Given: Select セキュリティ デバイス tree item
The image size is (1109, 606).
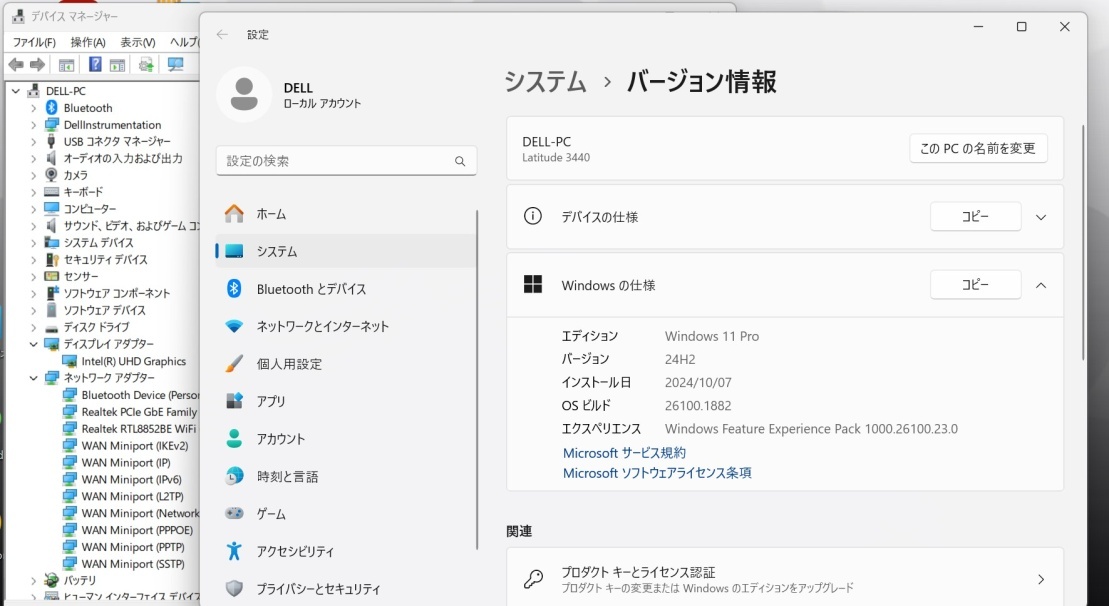Looking at the screenshot, I should (105, 260).
